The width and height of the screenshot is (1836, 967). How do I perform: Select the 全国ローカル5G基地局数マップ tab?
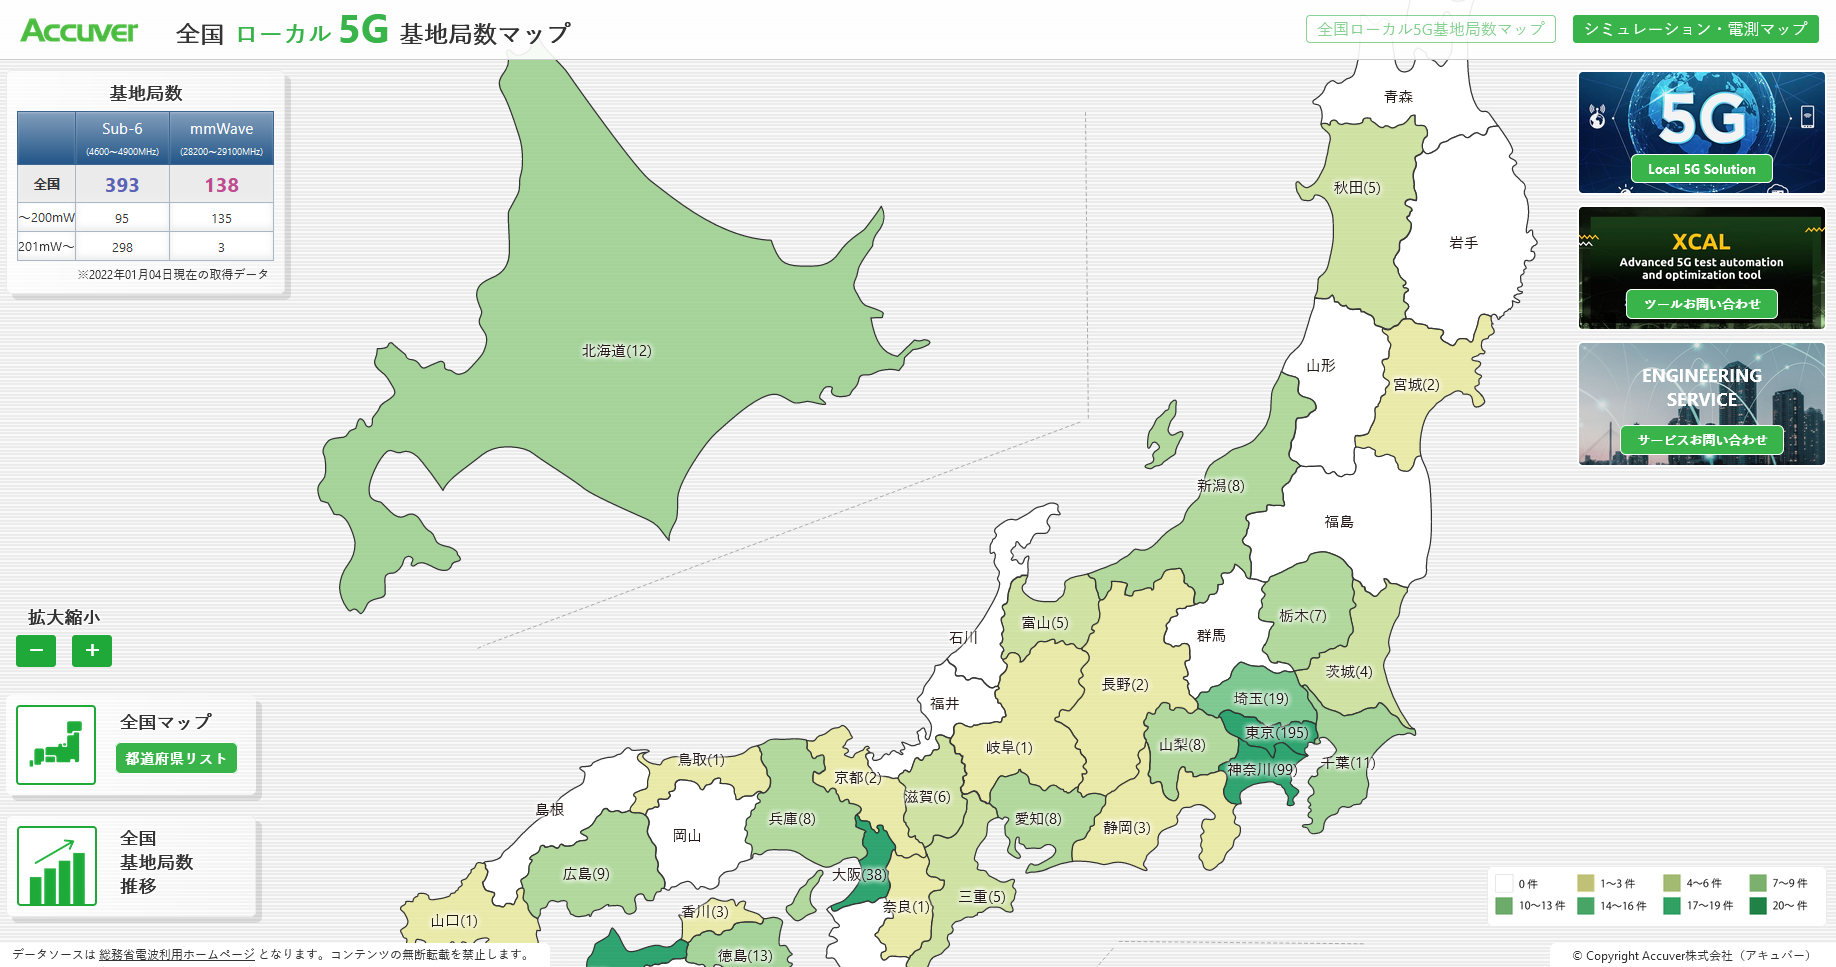1430,29
